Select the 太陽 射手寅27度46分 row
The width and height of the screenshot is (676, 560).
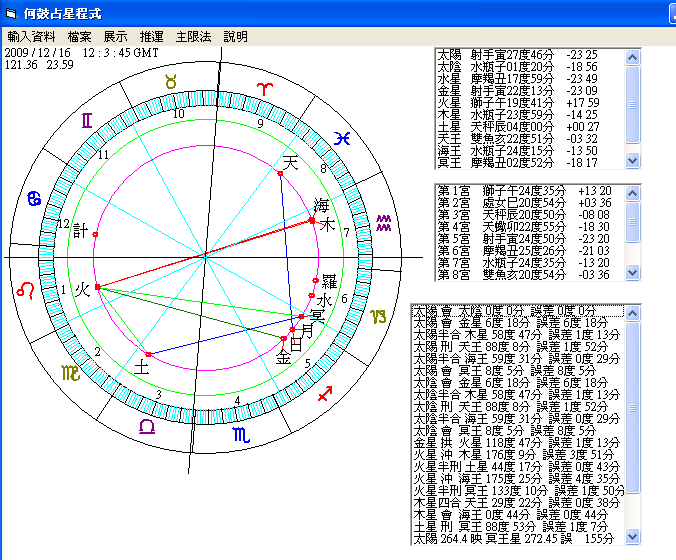tap(530, 55)
